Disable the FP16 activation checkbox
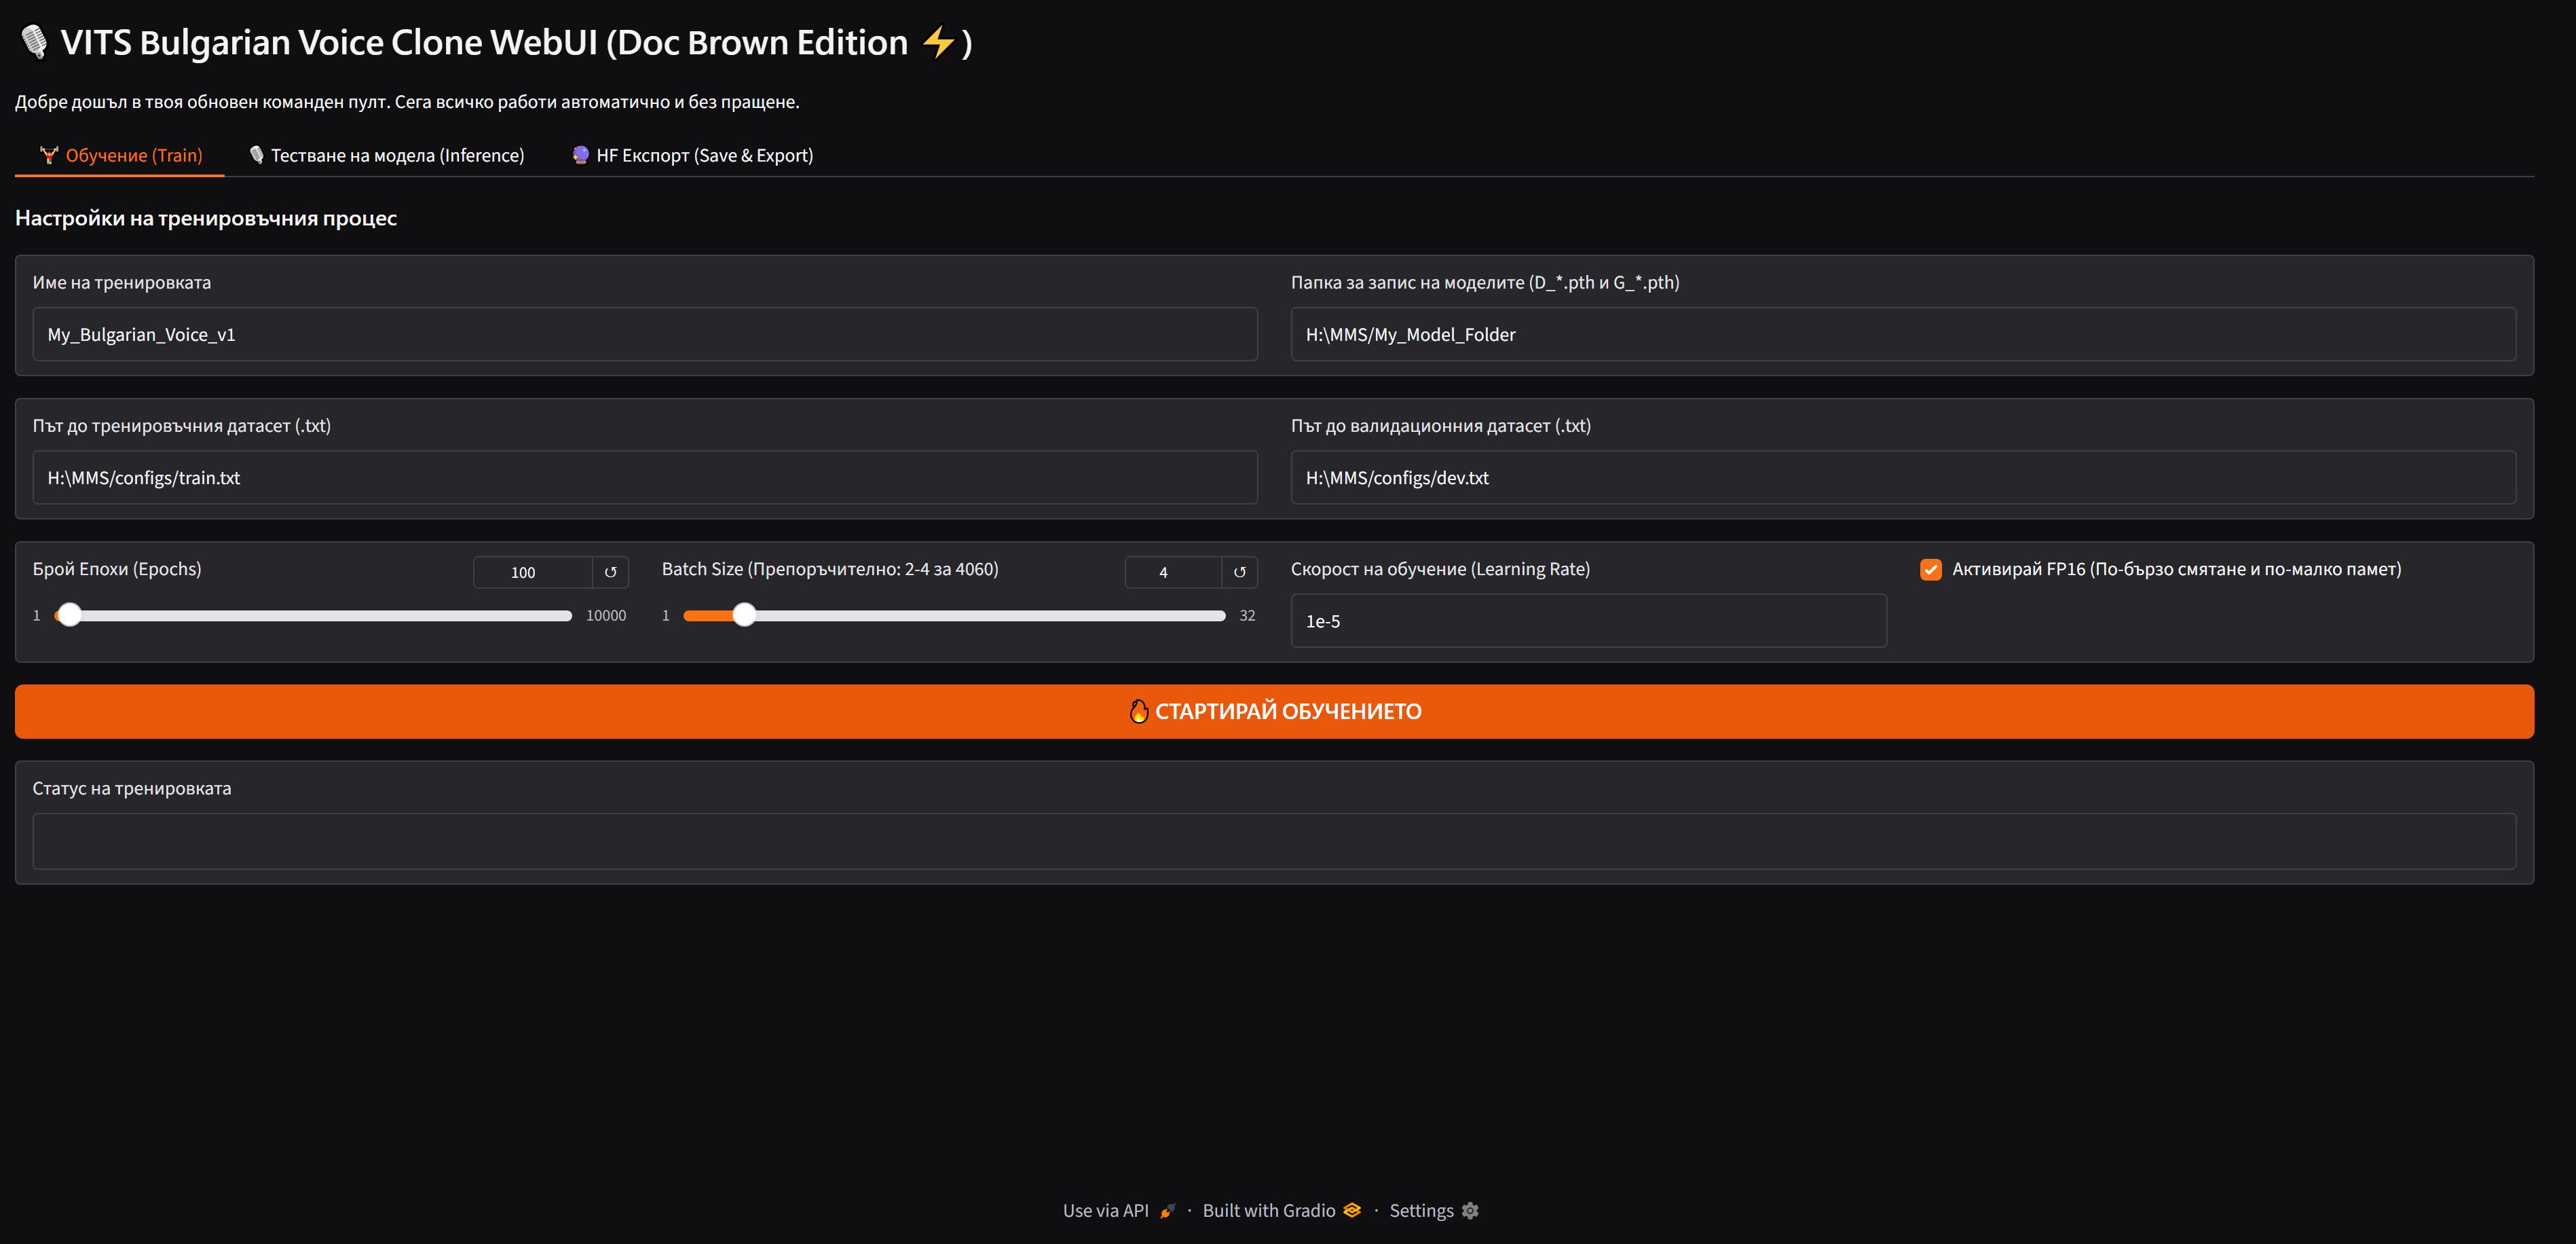This screenshot has width=2576, height=1244. tap(1930, 569)
